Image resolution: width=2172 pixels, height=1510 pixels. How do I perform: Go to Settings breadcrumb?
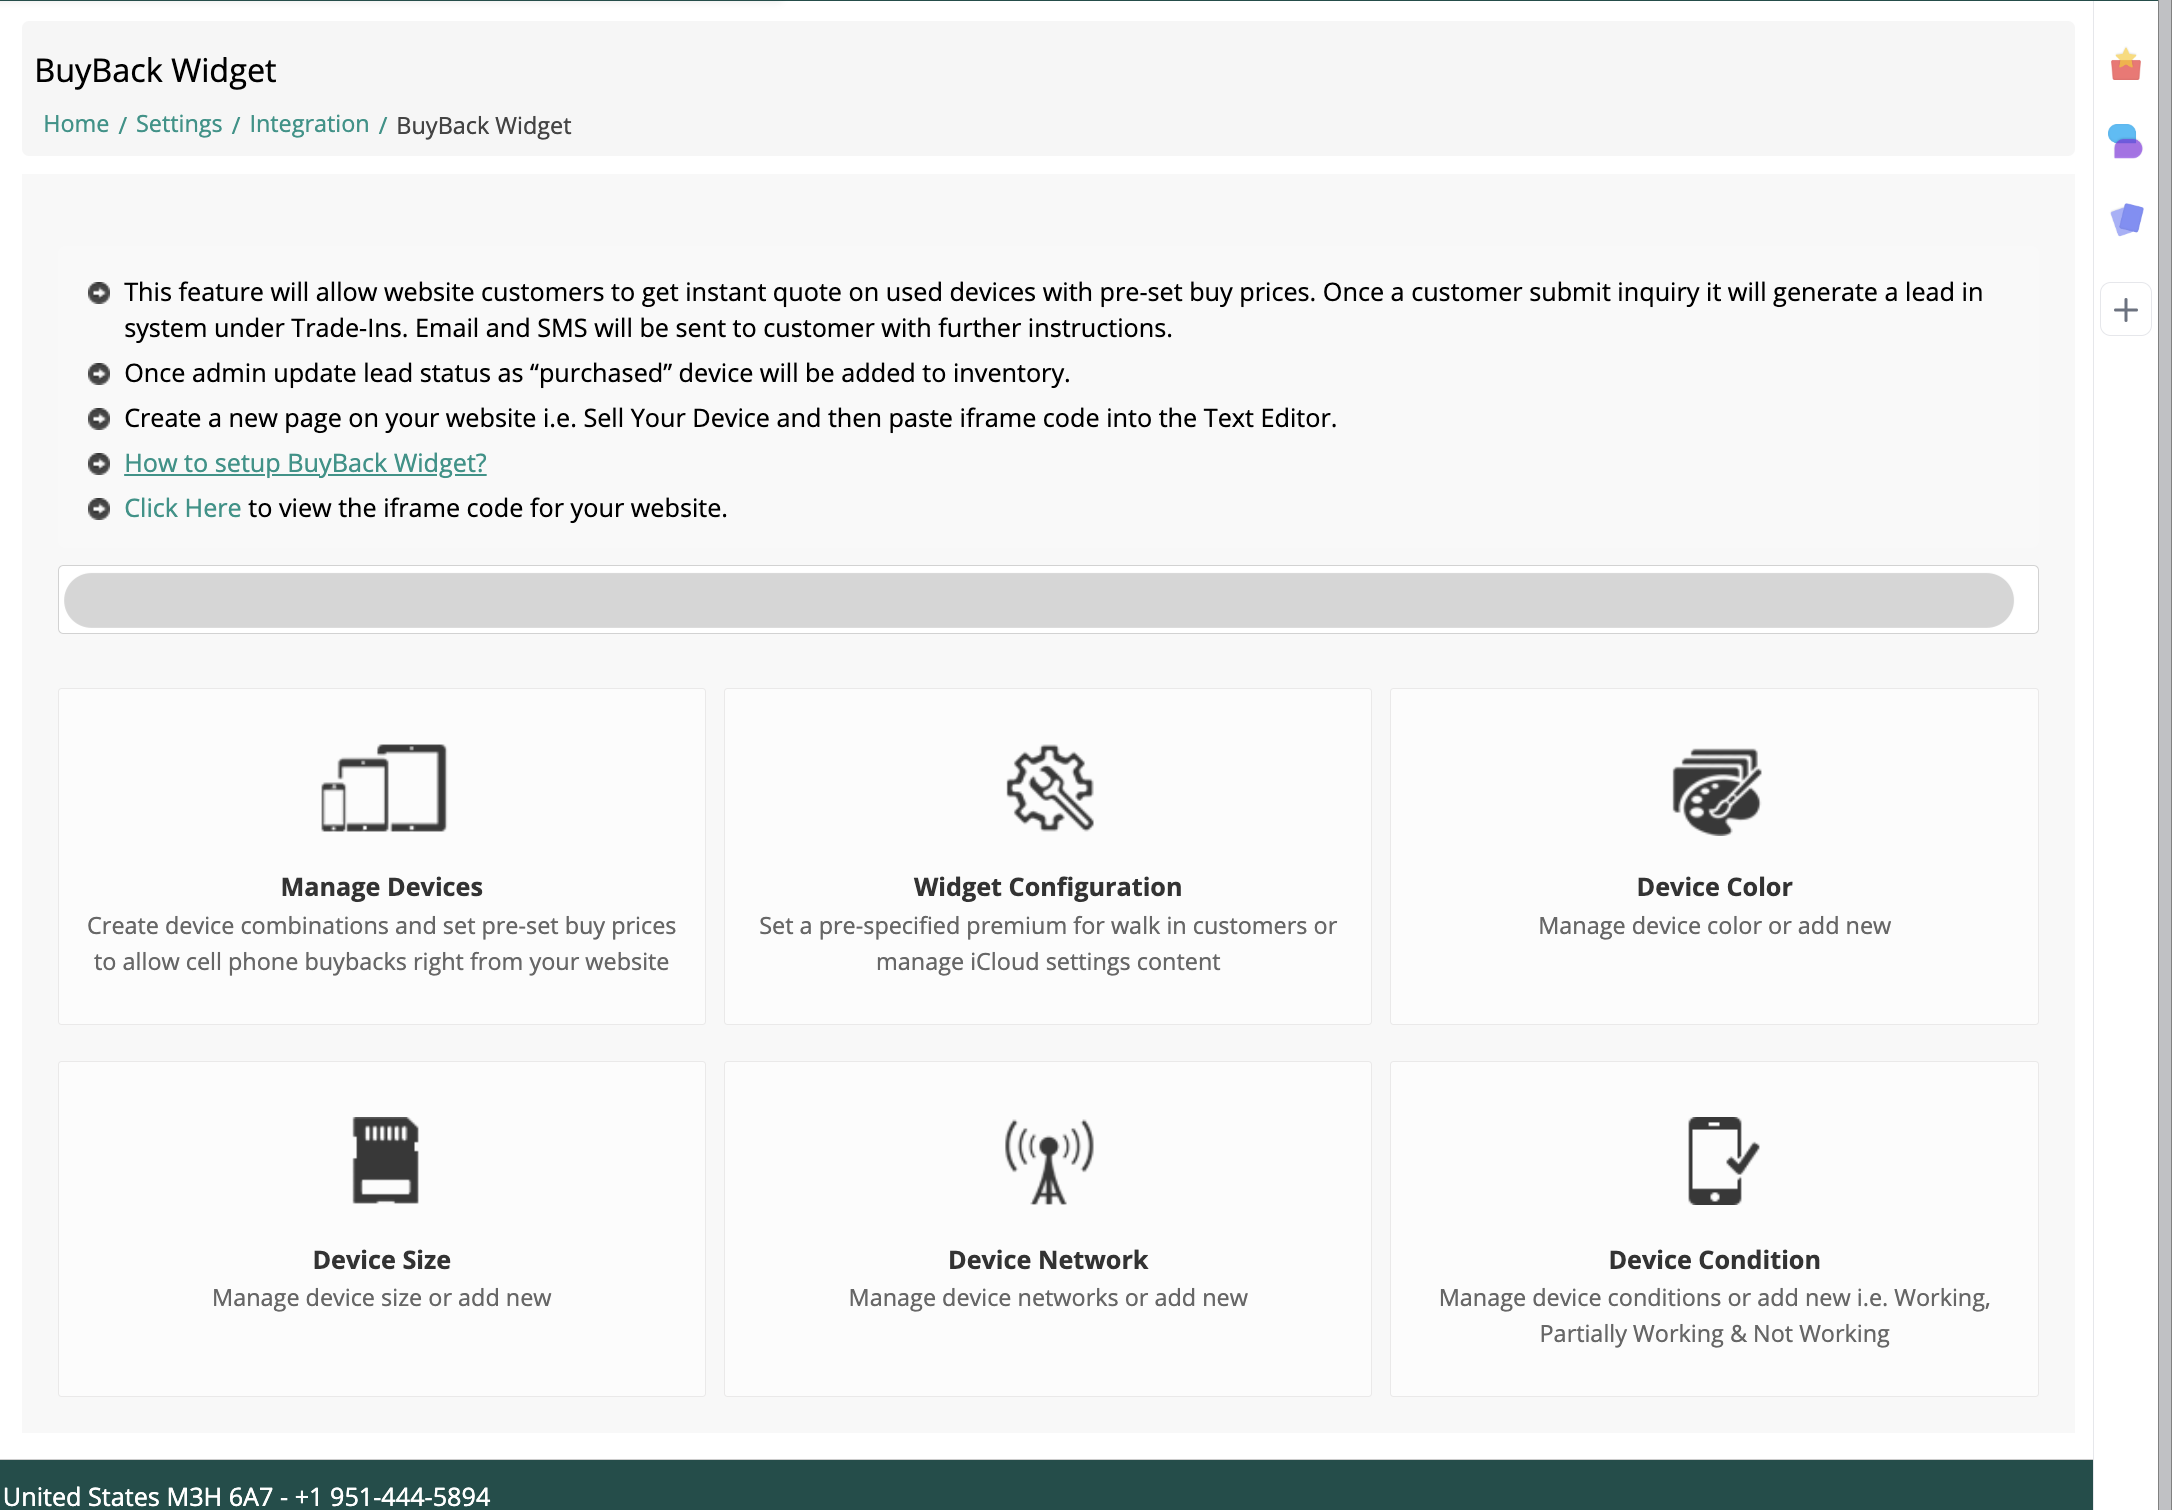click(x=179, y=124)
